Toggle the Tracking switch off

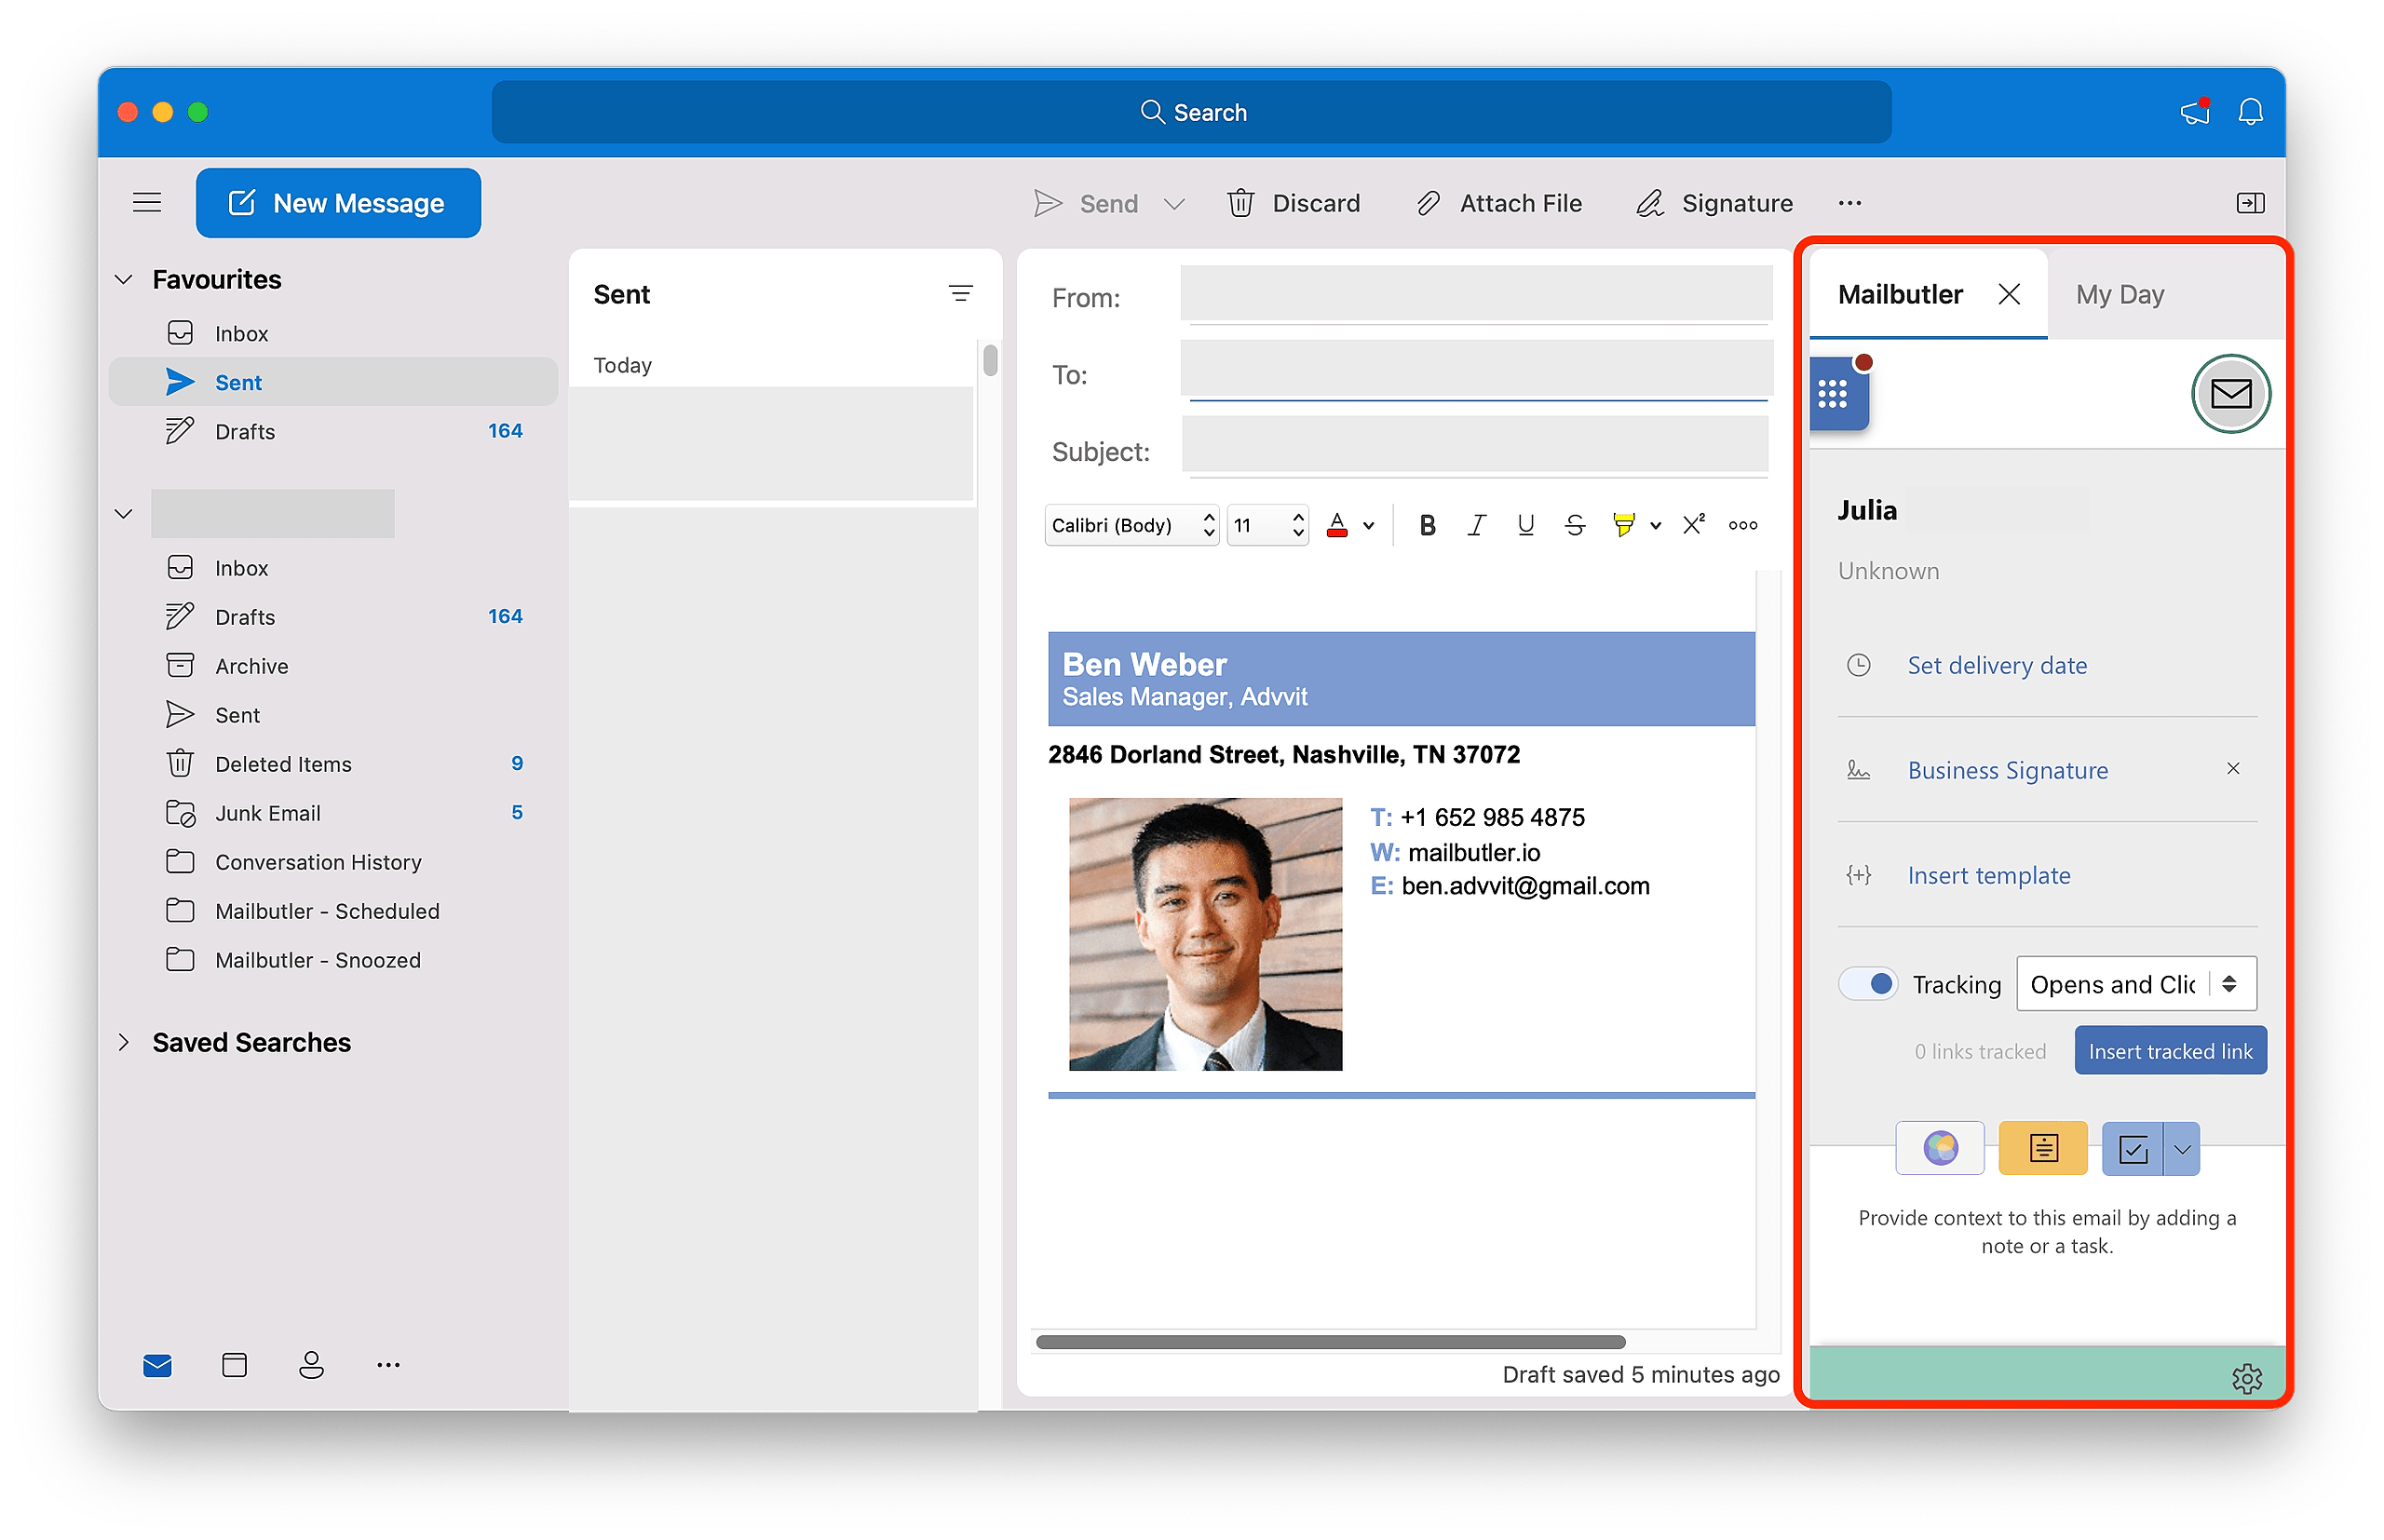[x=1868, y=984]
